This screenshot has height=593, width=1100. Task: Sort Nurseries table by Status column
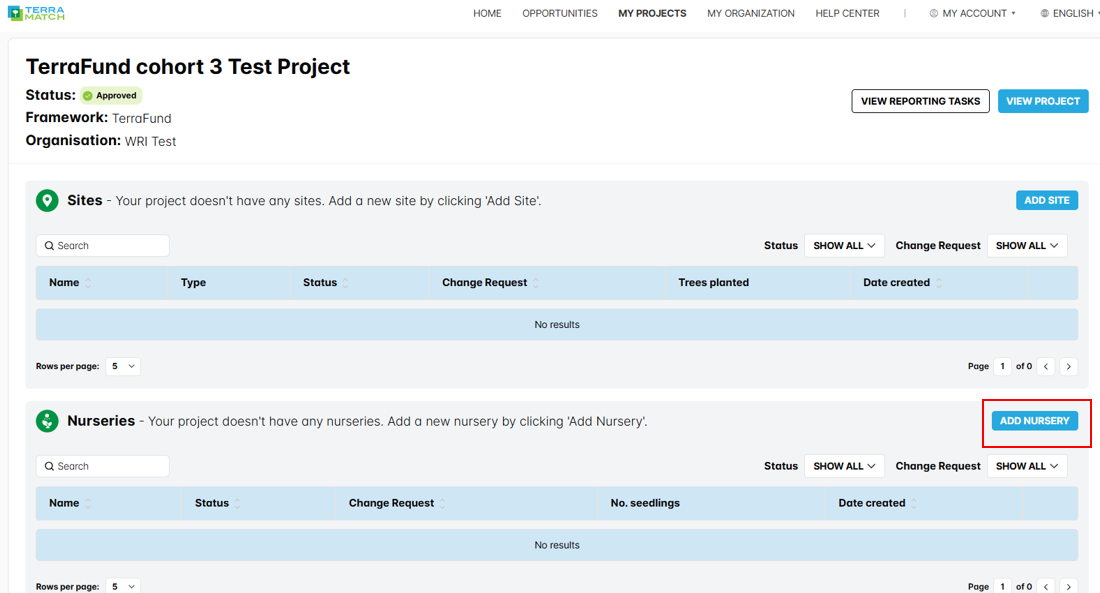coord(237,503)
